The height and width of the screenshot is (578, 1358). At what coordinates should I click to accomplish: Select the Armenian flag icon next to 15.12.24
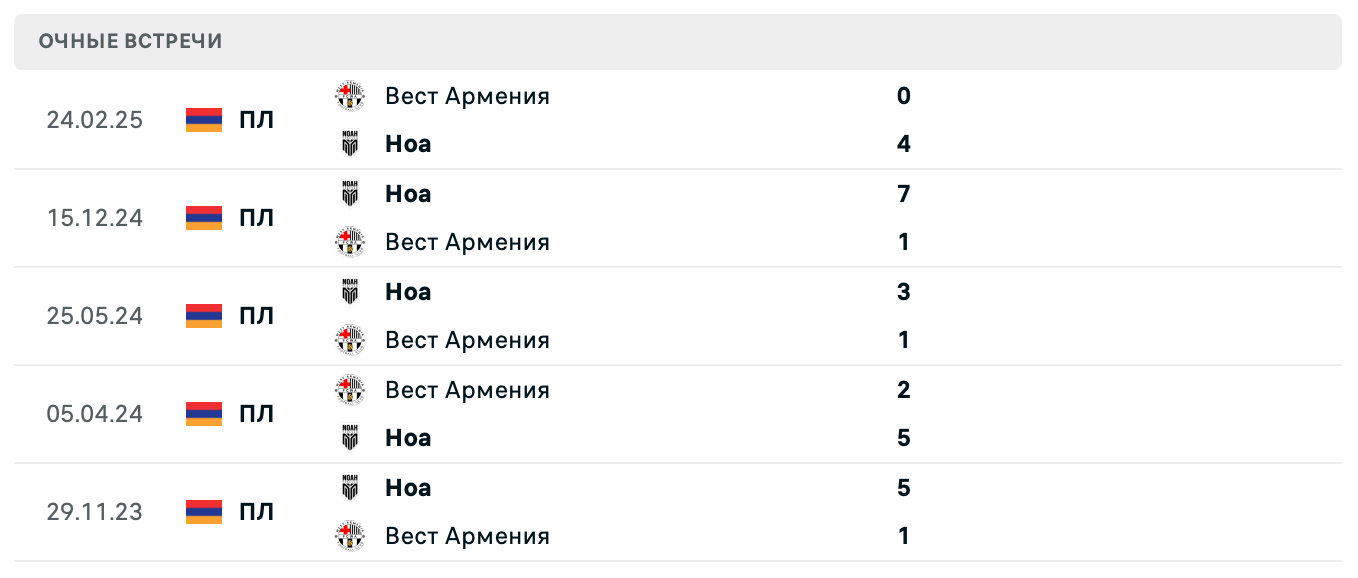[x=203, y=218]
